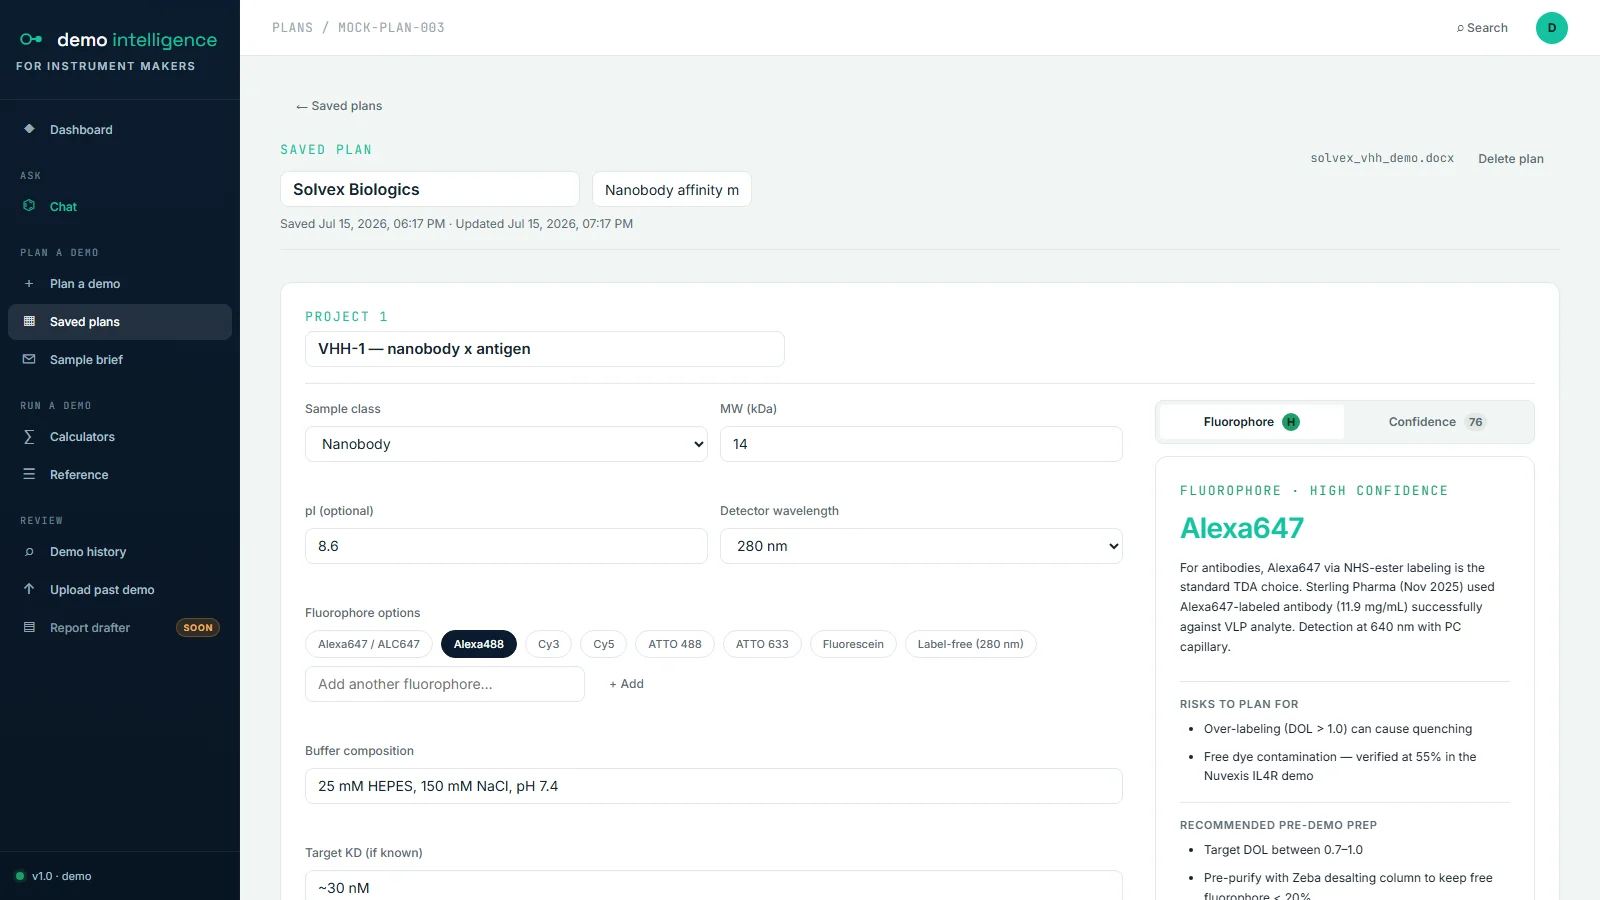Screen dimensions: 1600x900
Task: Click the Reference list icon
Action: pyautogui.click(x=29, y=474)
